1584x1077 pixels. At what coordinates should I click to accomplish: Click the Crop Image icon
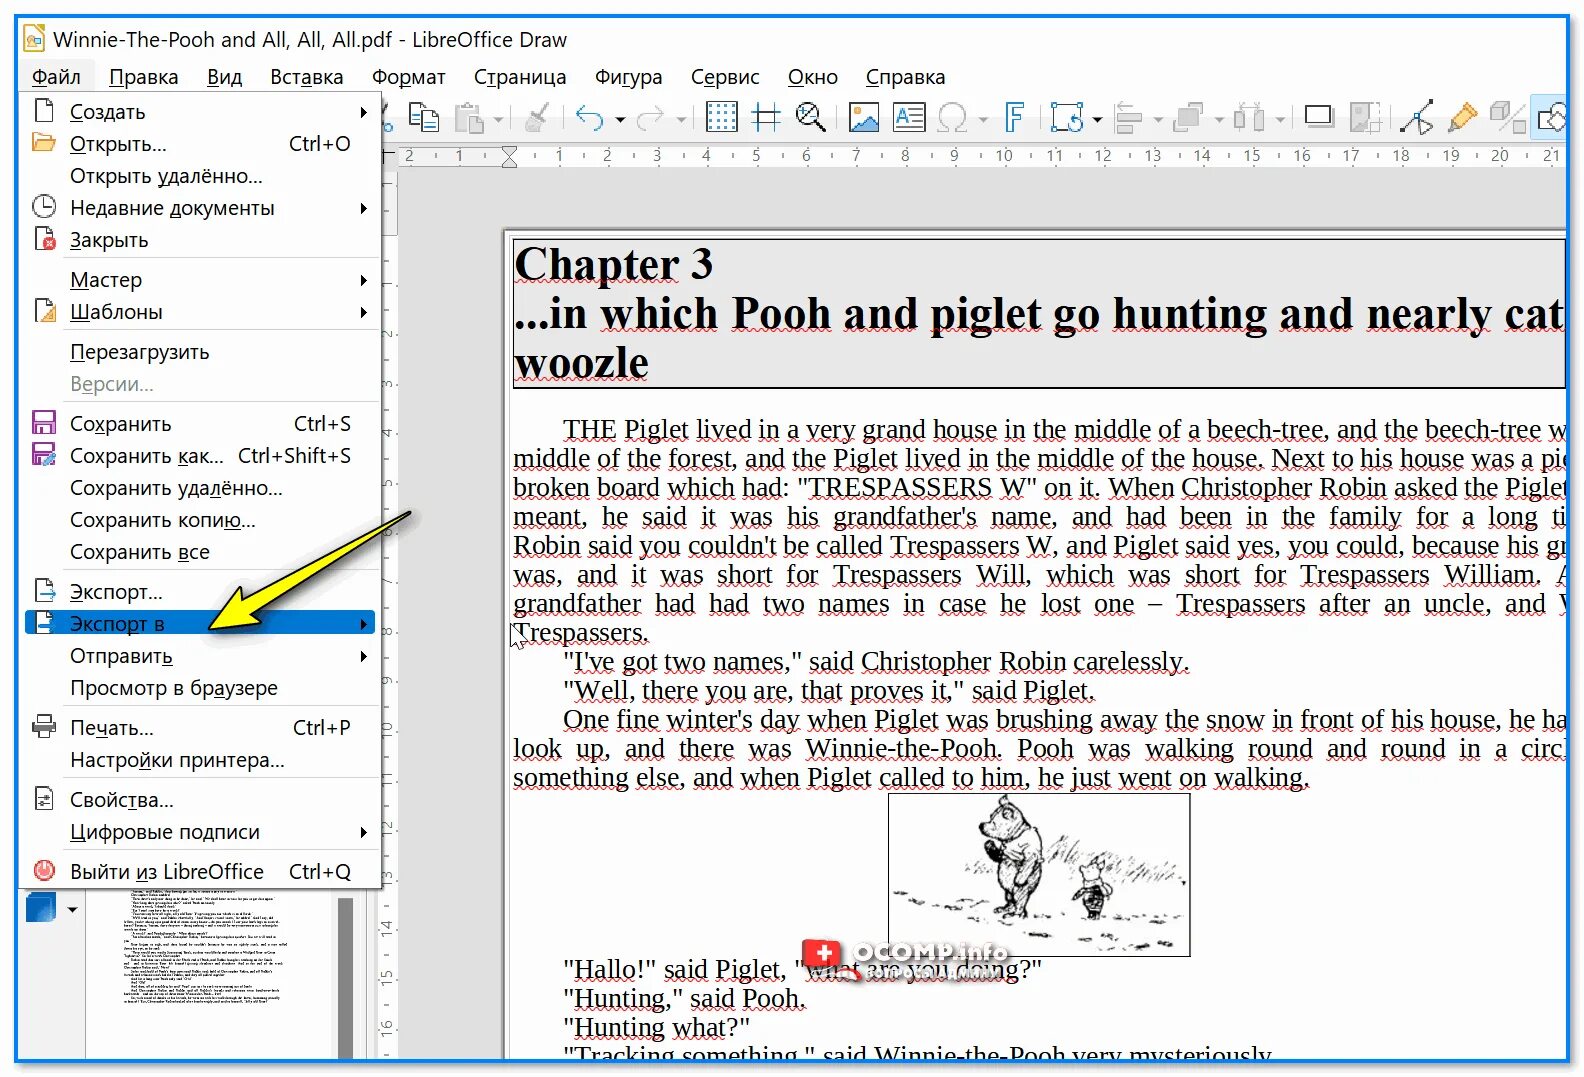[x=1365, y=118]
